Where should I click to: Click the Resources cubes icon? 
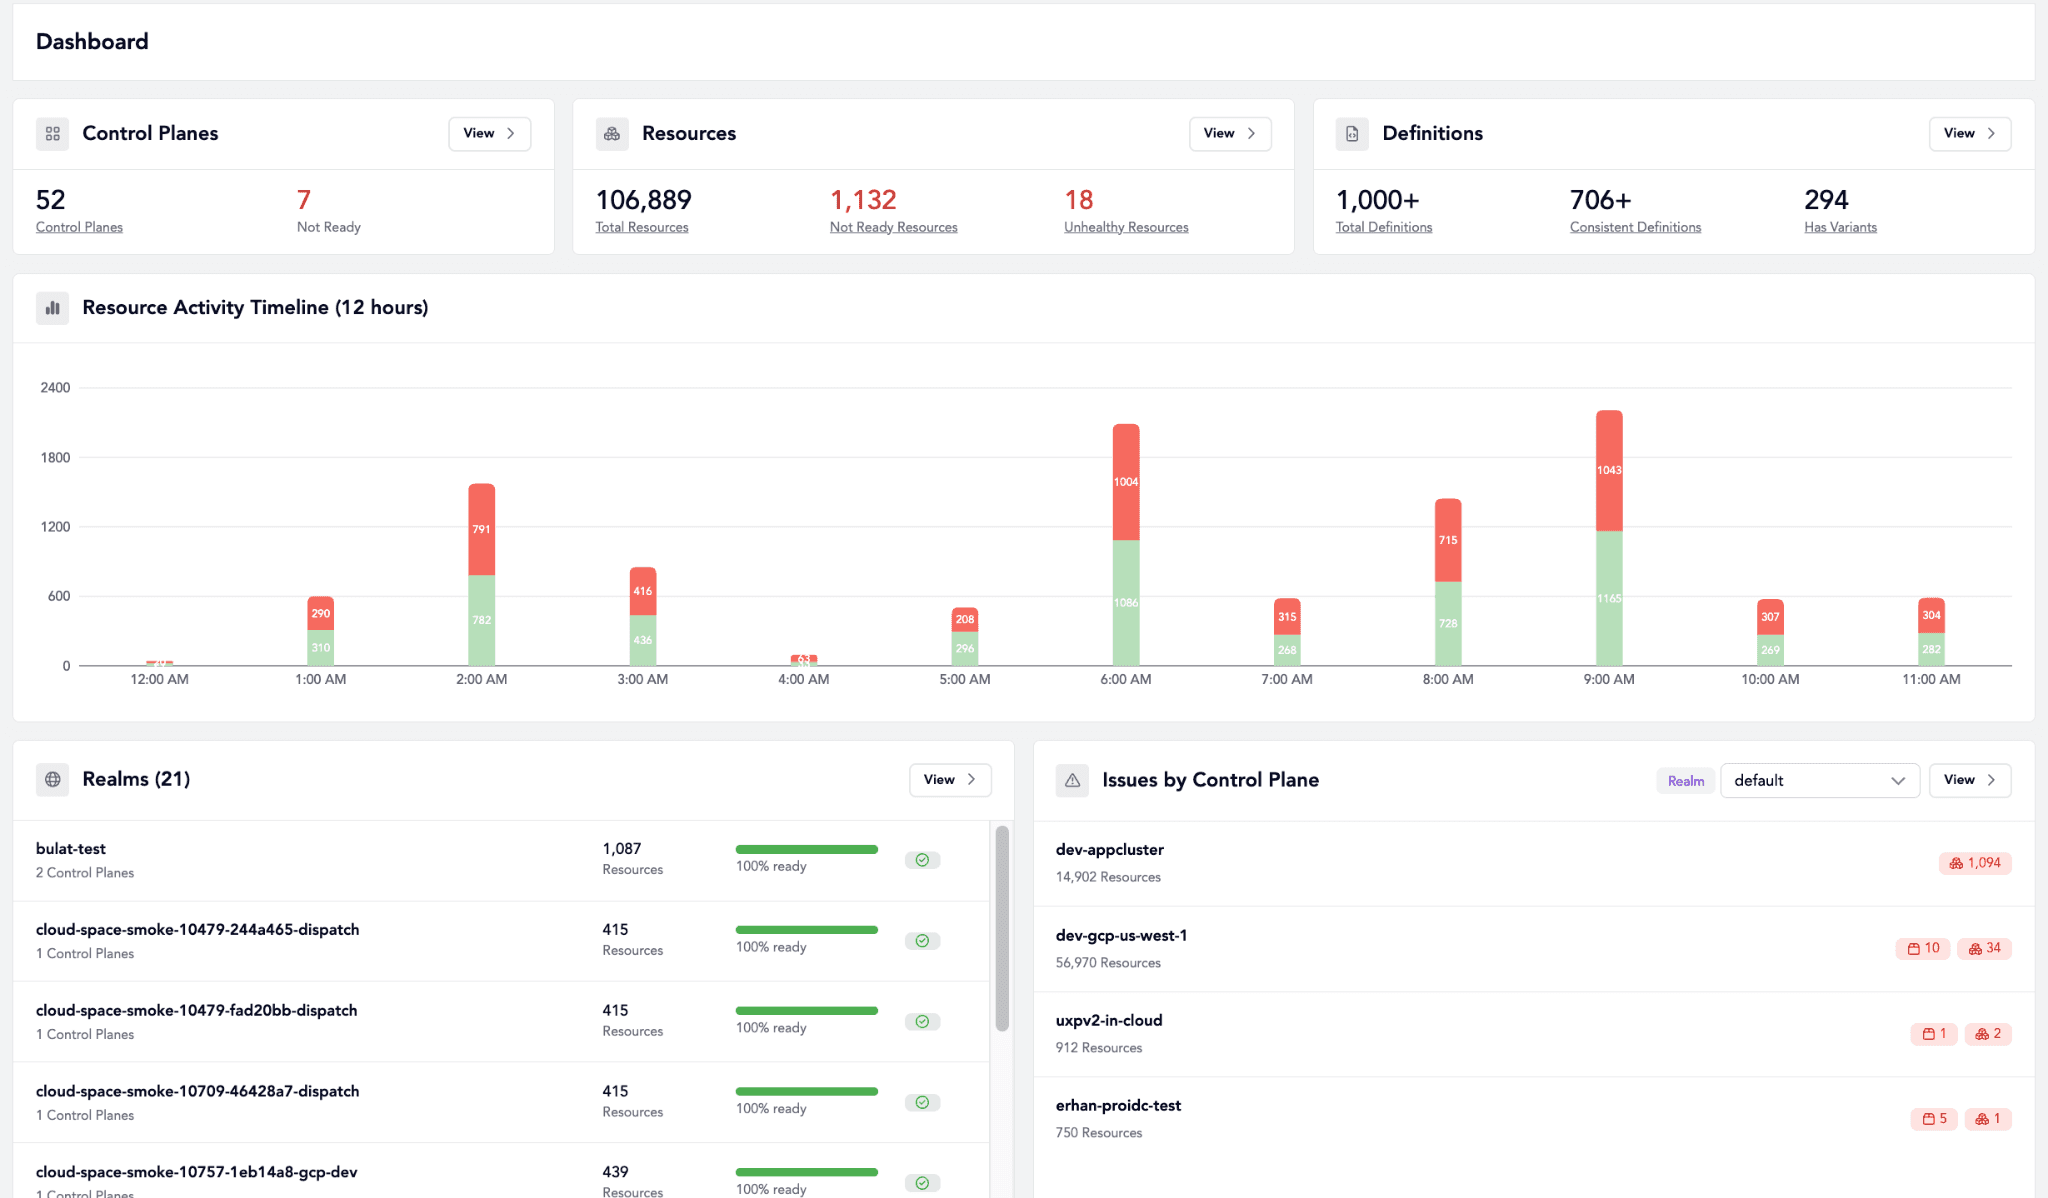pos(612,134)
